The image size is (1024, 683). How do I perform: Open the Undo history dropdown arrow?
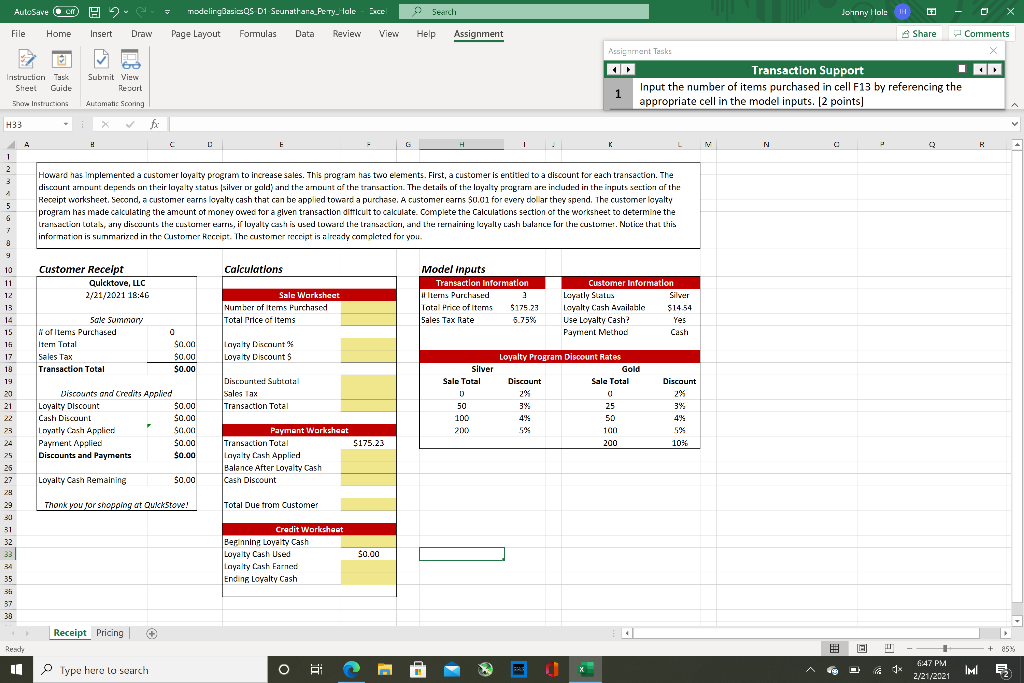125,12
